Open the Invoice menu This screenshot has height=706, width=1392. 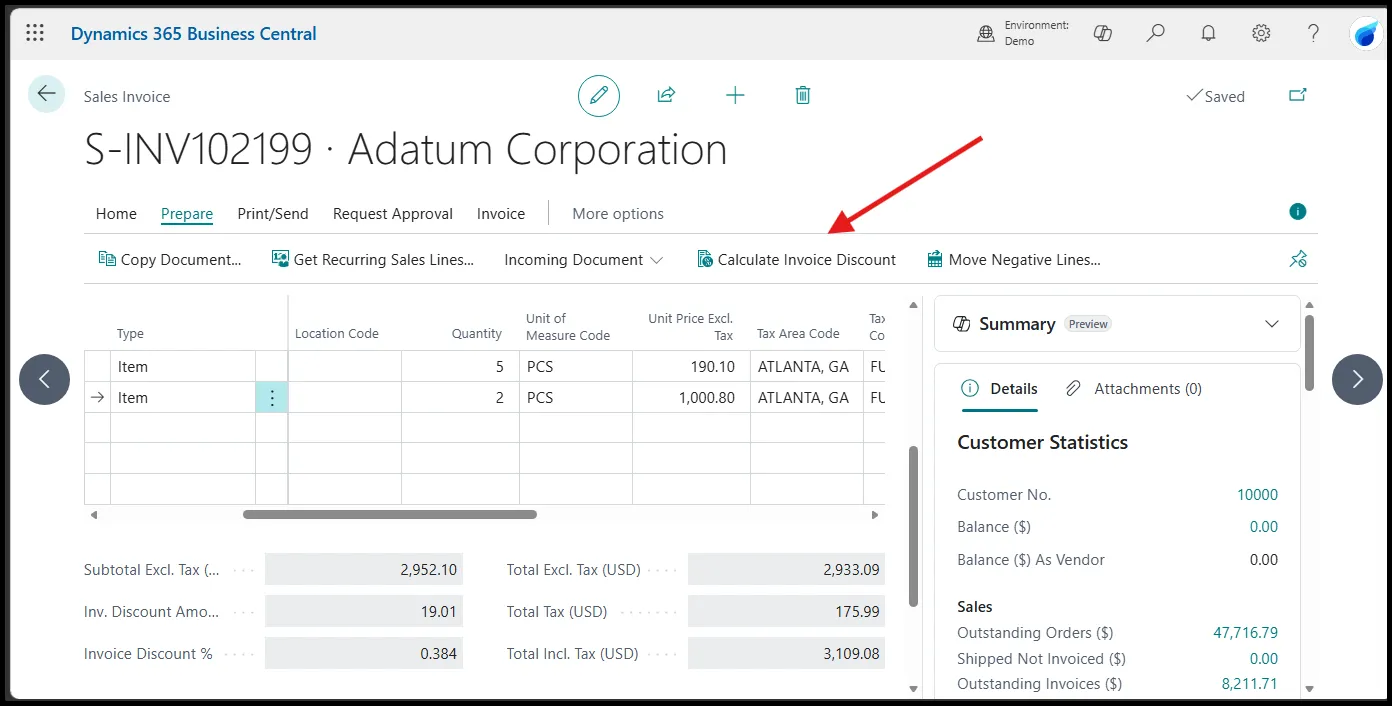coord(501,213)
